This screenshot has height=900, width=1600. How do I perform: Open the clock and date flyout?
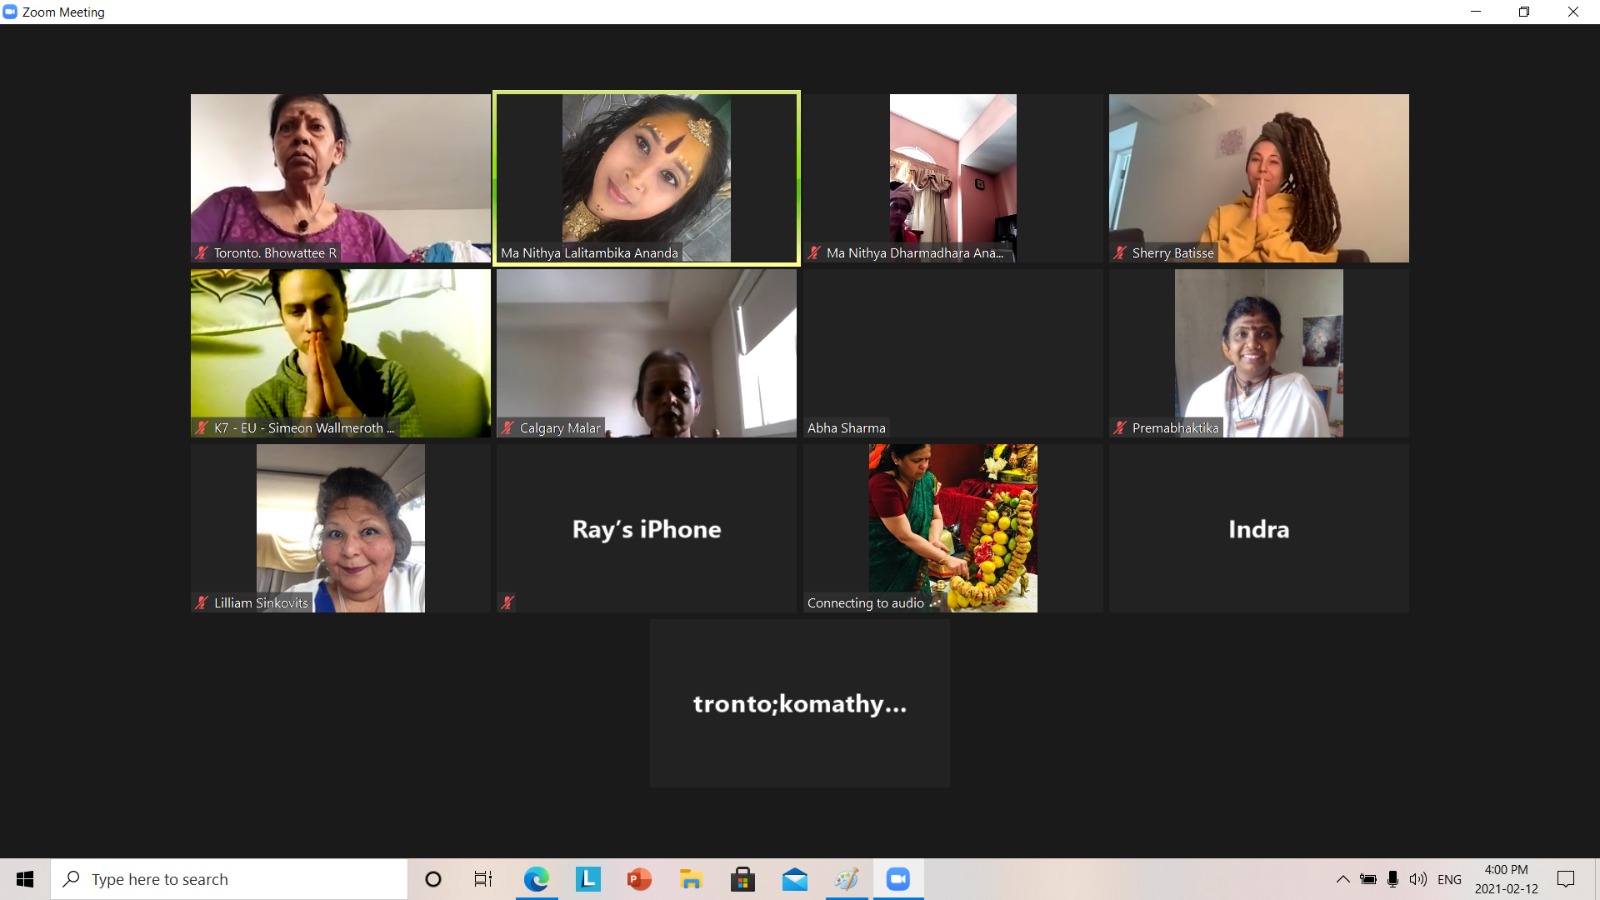tap(1506, 879)
